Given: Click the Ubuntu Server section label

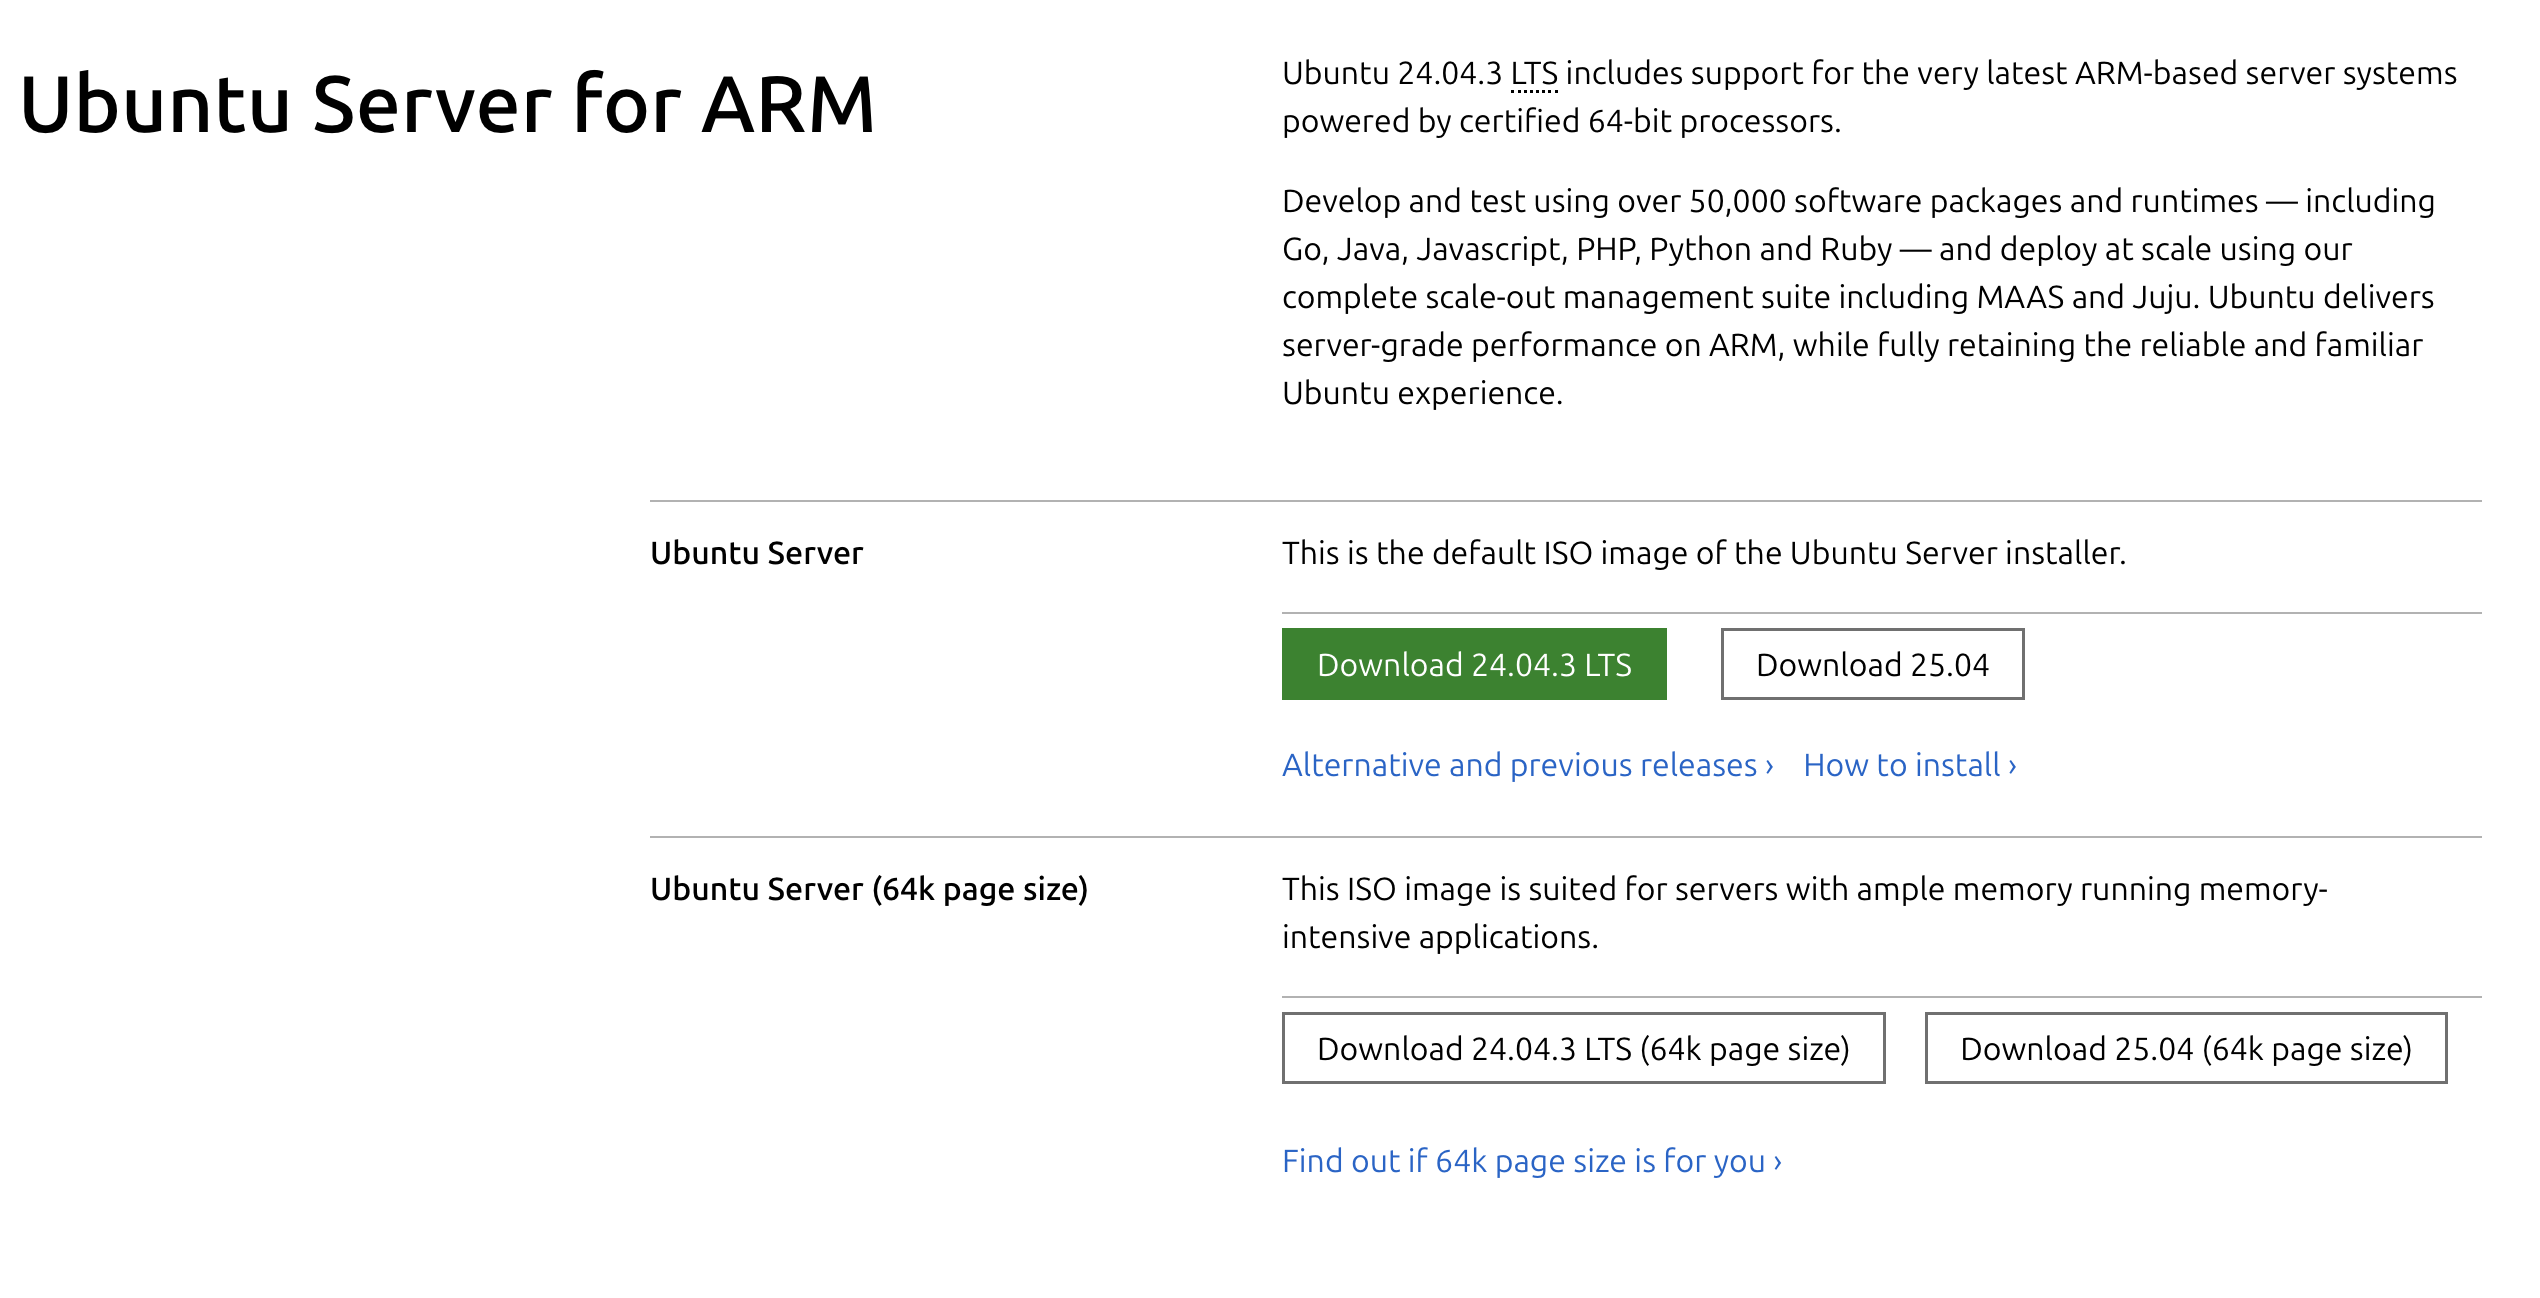Looking at the screenshot, I should [x=756, y=553].
